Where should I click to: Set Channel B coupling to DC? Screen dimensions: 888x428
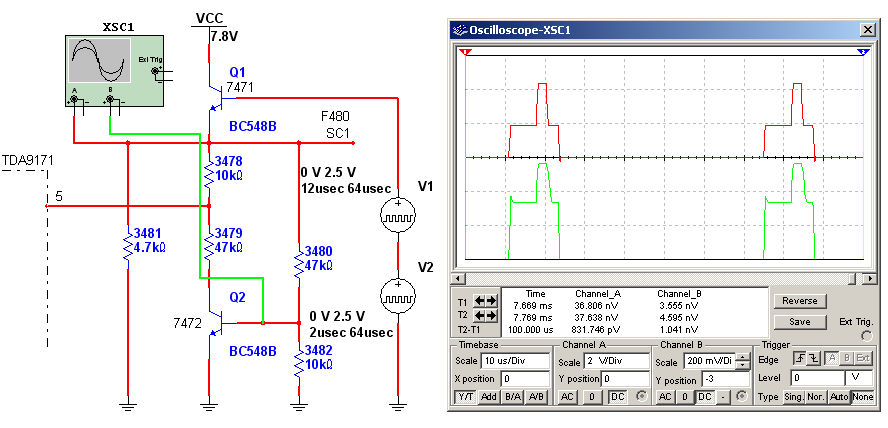coord(705,397)
